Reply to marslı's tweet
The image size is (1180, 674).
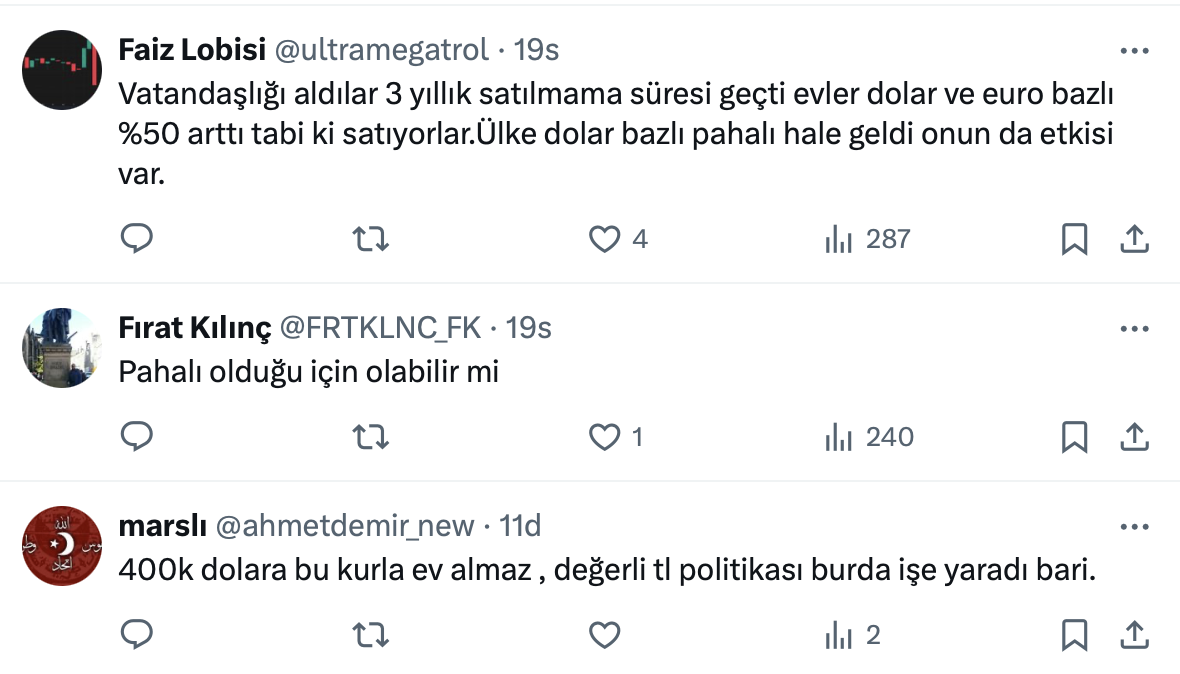pos(136,635)
